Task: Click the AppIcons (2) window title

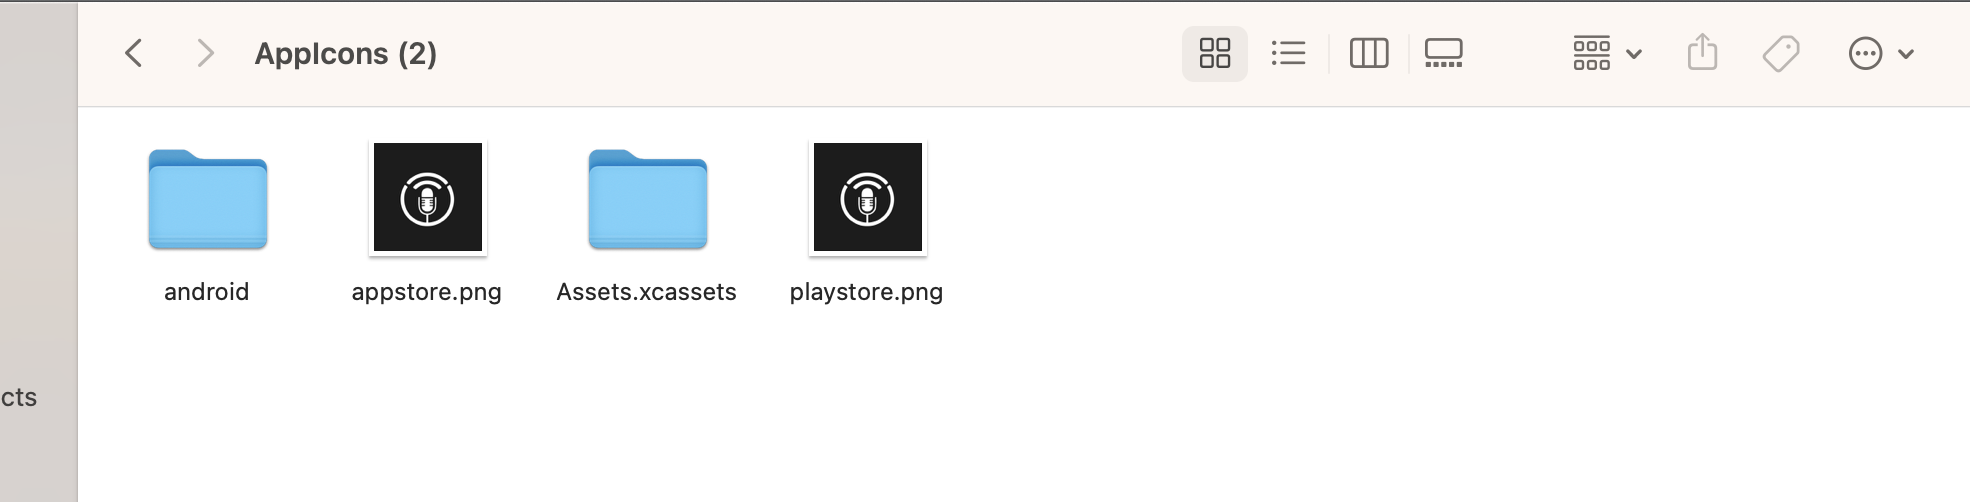Action: [x=346, y=54]
